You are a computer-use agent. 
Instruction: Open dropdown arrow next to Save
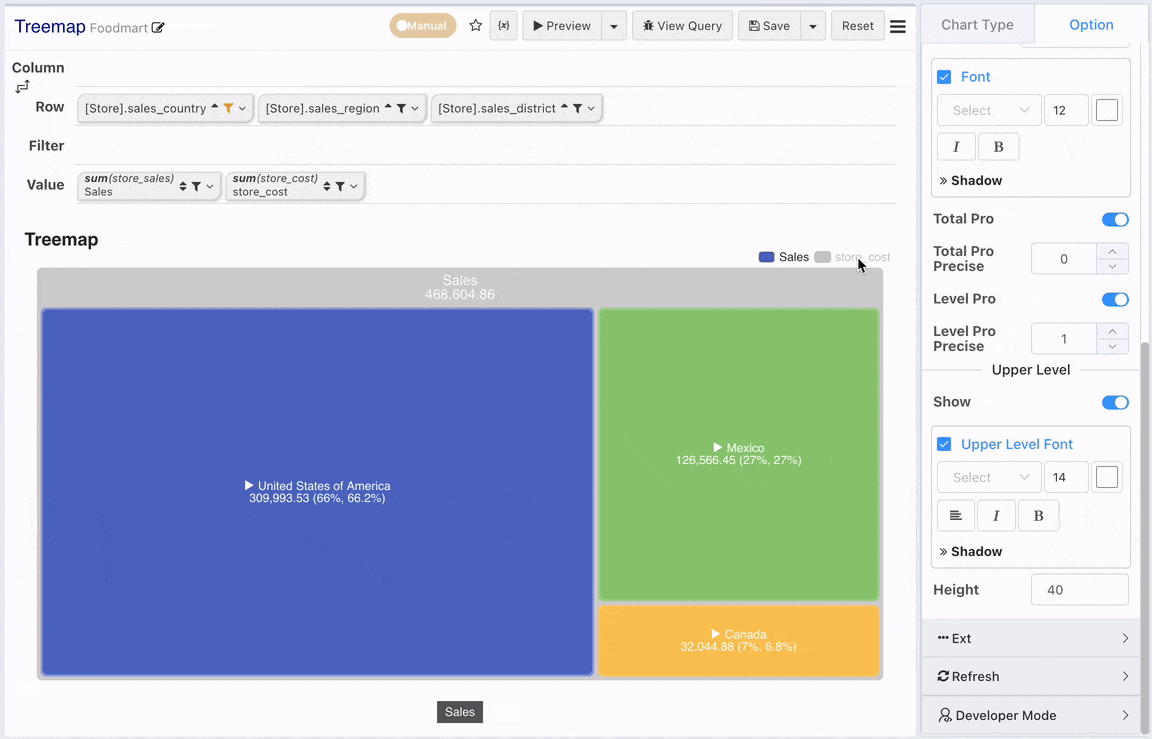(813, 26)
